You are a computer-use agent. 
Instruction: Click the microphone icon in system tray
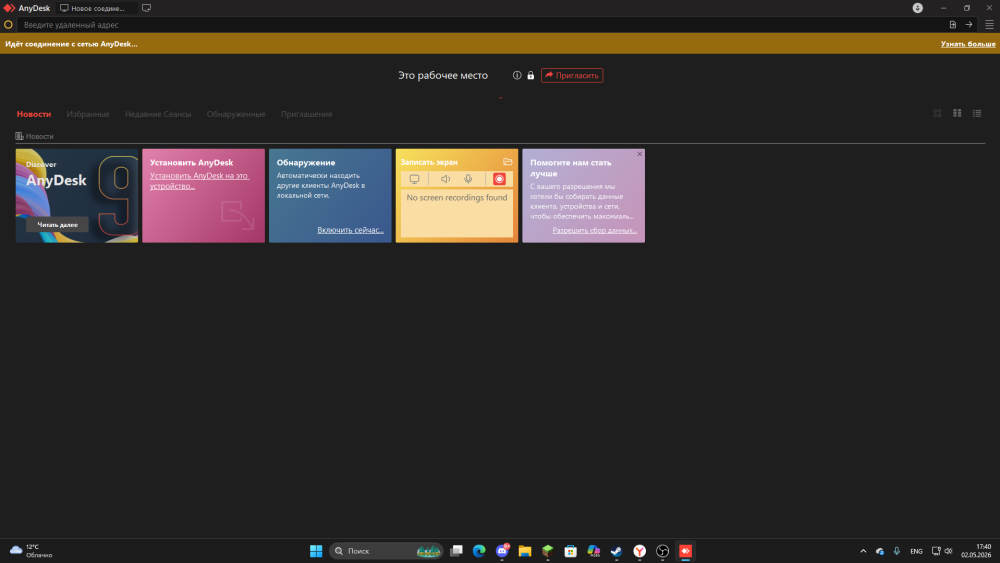897,551
